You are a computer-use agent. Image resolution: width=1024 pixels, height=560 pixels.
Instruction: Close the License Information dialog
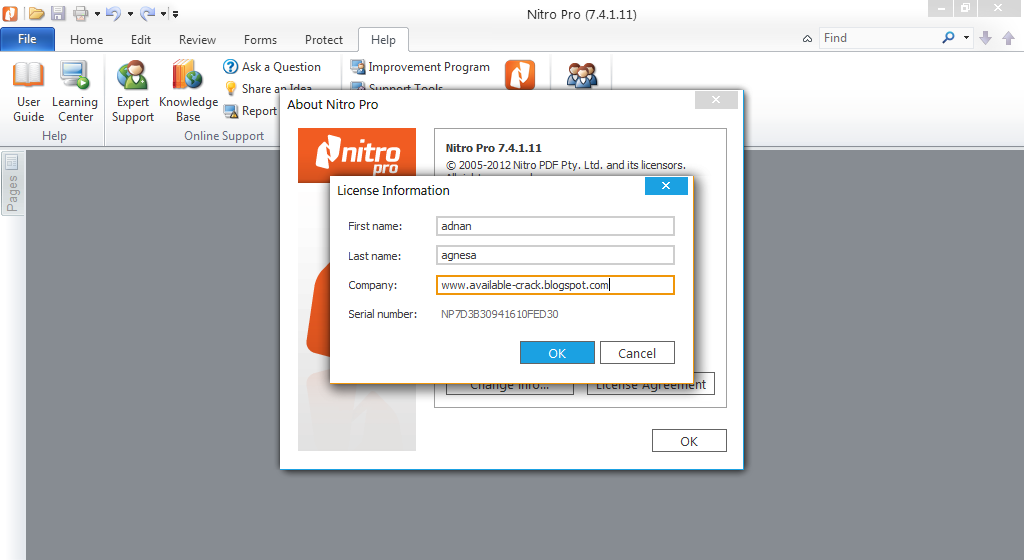click(x=666, y=186)
